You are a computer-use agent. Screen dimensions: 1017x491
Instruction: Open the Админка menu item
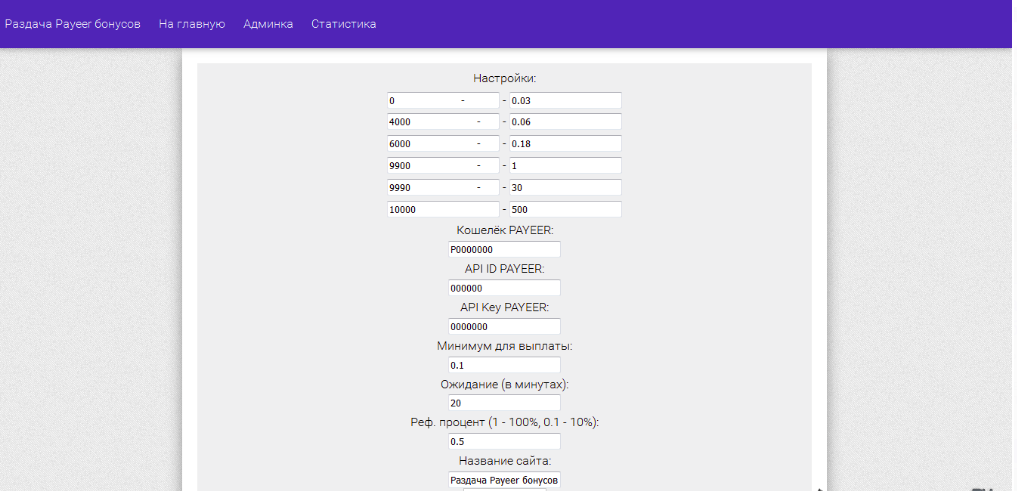(268, 24)
